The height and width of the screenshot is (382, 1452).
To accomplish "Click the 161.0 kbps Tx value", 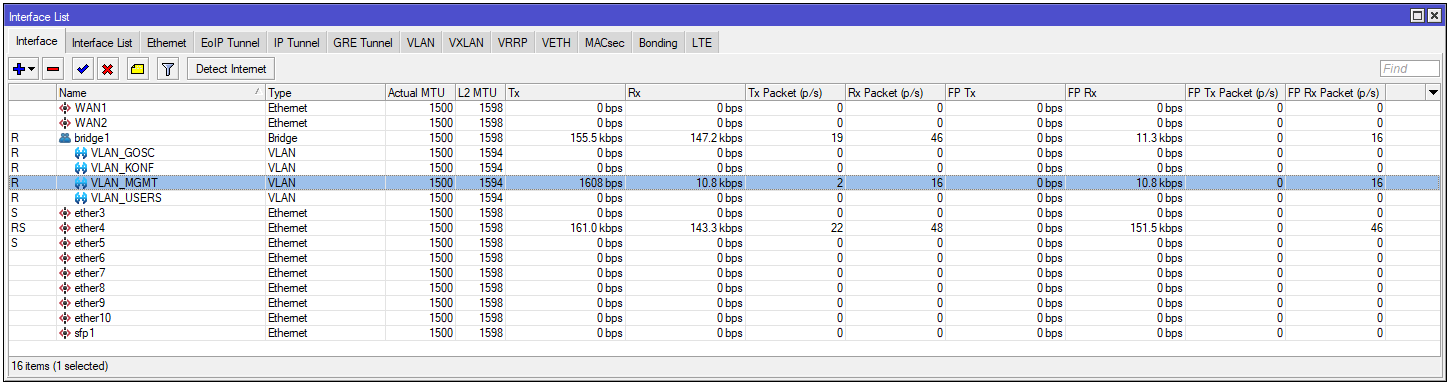I will pyautogui.click(x=597, y=227).
